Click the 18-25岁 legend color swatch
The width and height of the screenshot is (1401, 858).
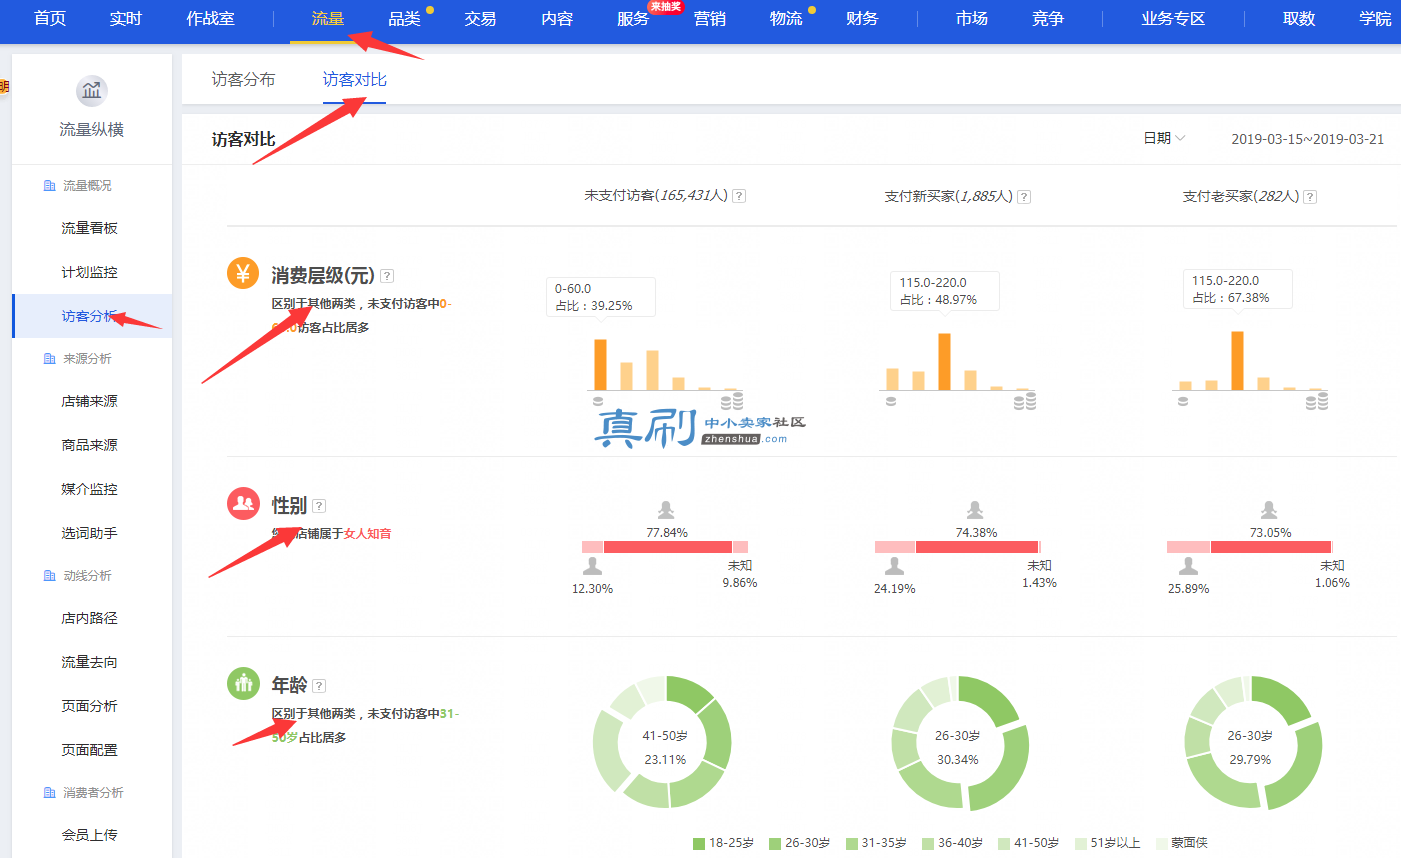tap(699, 844)
